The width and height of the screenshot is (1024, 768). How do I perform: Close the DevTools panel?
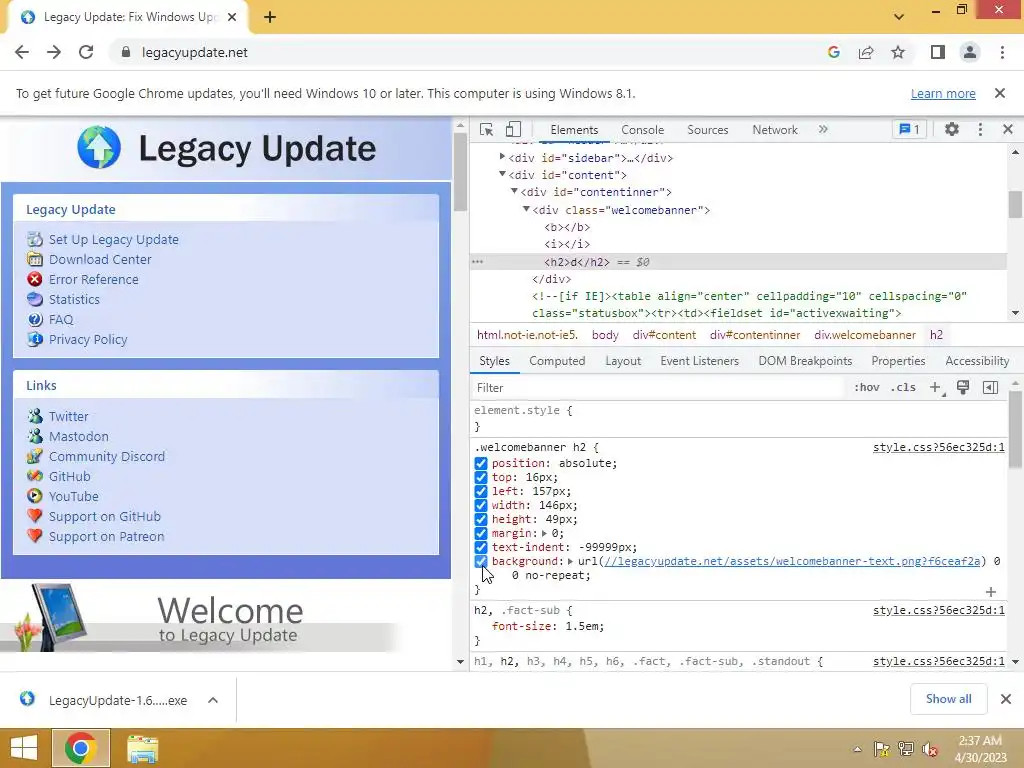(1008, 129)
